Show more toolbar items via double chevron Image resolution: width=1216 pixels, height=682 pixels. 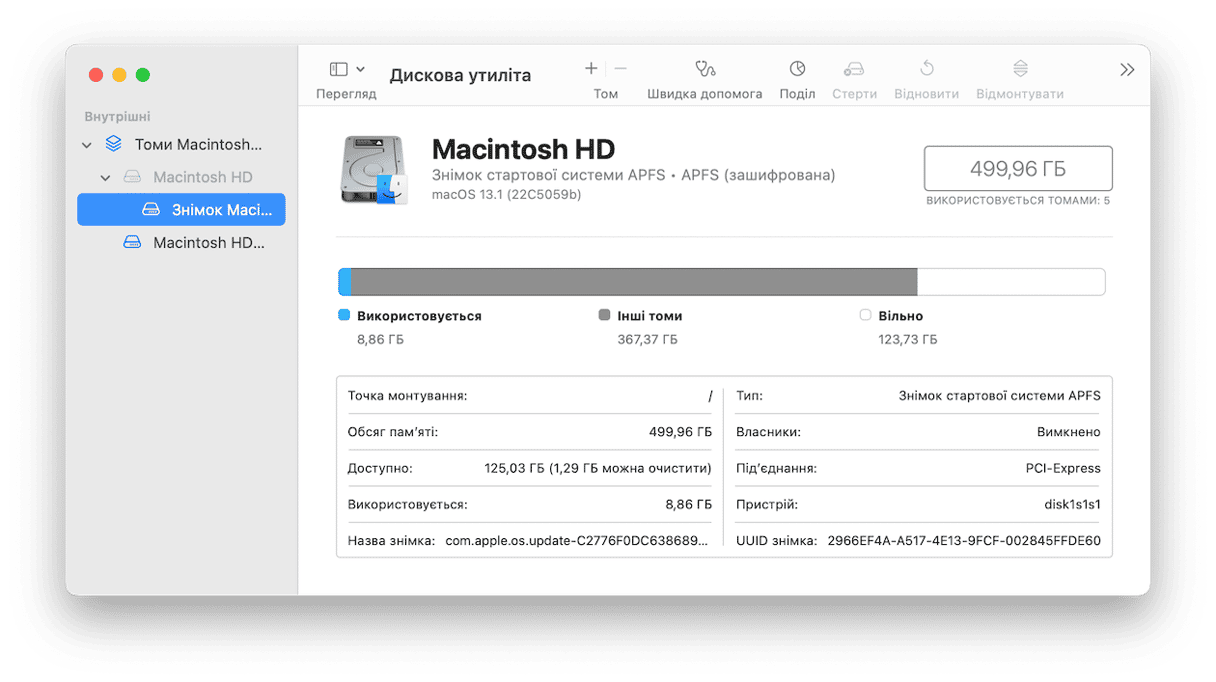coord(1127,70)
